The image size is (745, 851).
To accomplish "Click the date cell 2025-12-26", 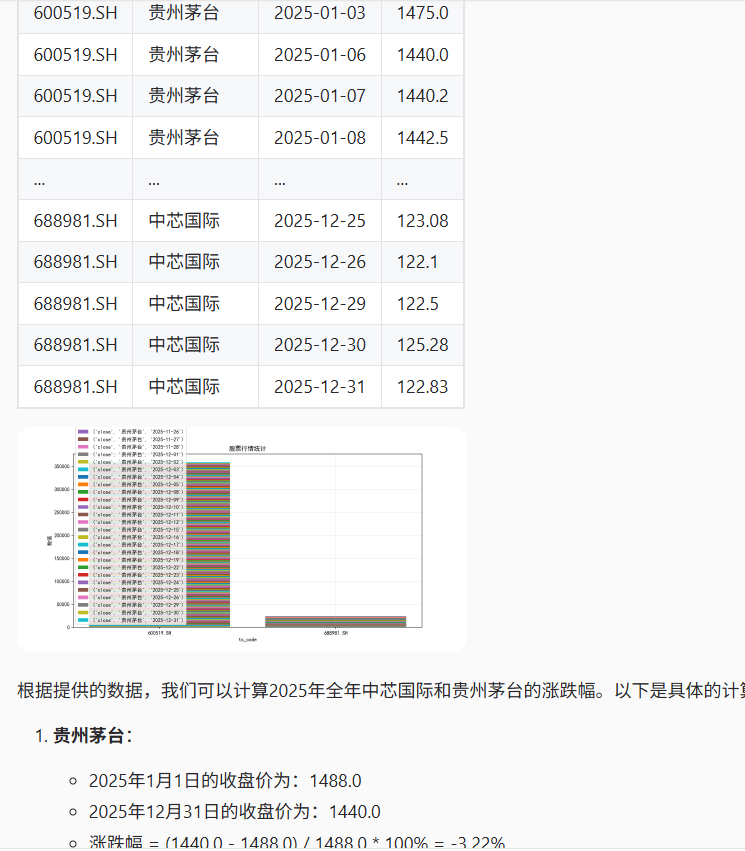I will tap(320, 262).
